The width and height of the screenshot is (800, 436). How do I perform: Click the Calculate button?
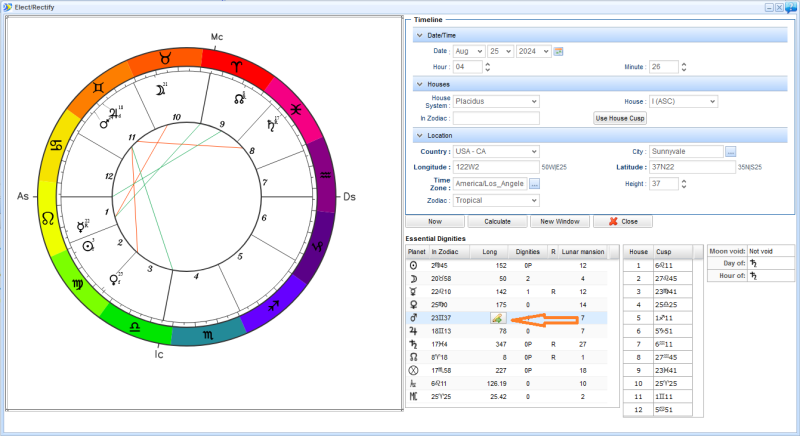coord(497,221)
